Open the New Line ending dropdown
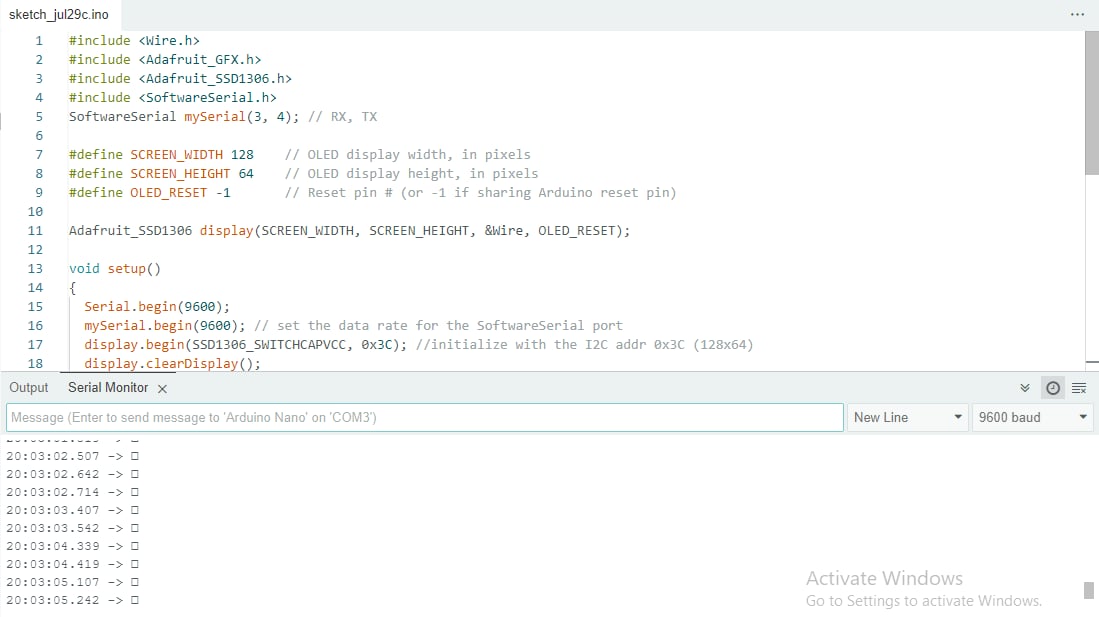The height and width of the screenshot is (617, 1099). [908, 417]
